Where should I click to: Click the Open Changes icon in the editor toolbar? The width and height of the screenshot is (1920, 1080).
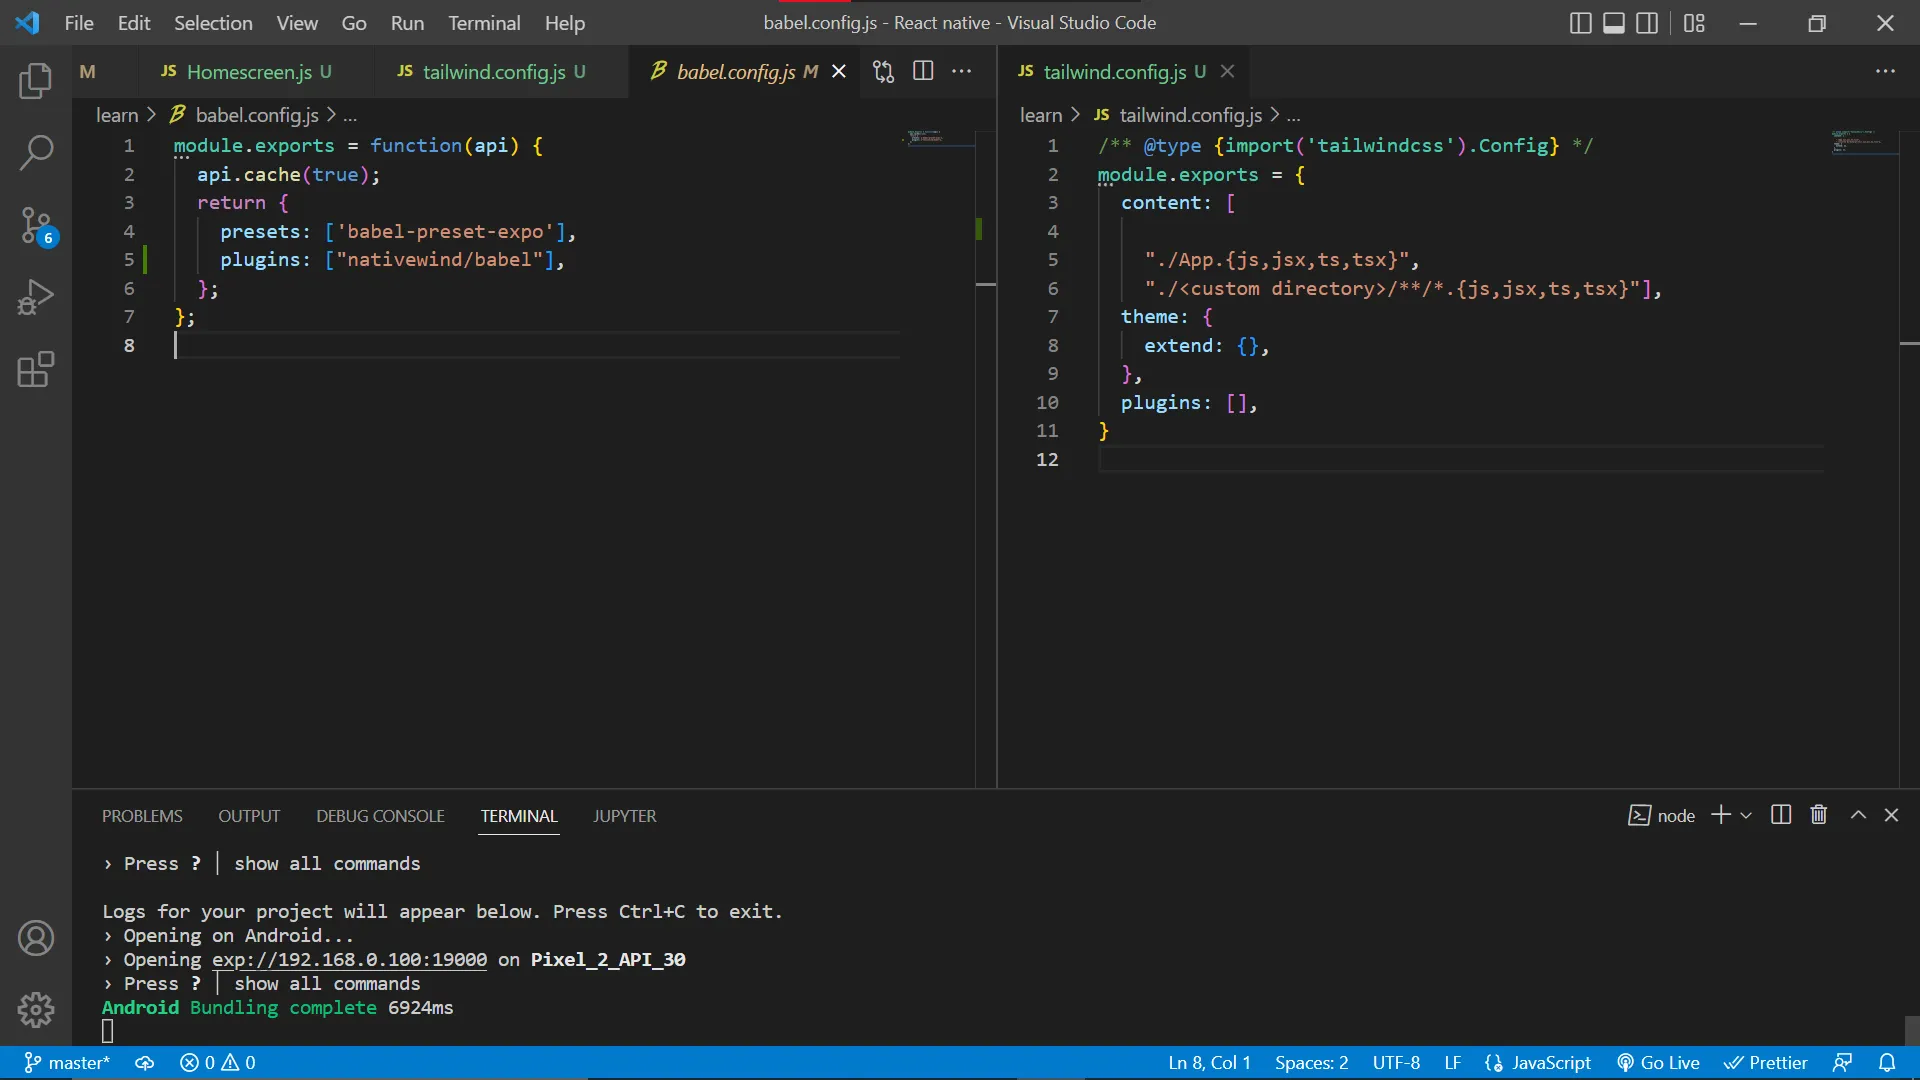[x=883, y=71]
